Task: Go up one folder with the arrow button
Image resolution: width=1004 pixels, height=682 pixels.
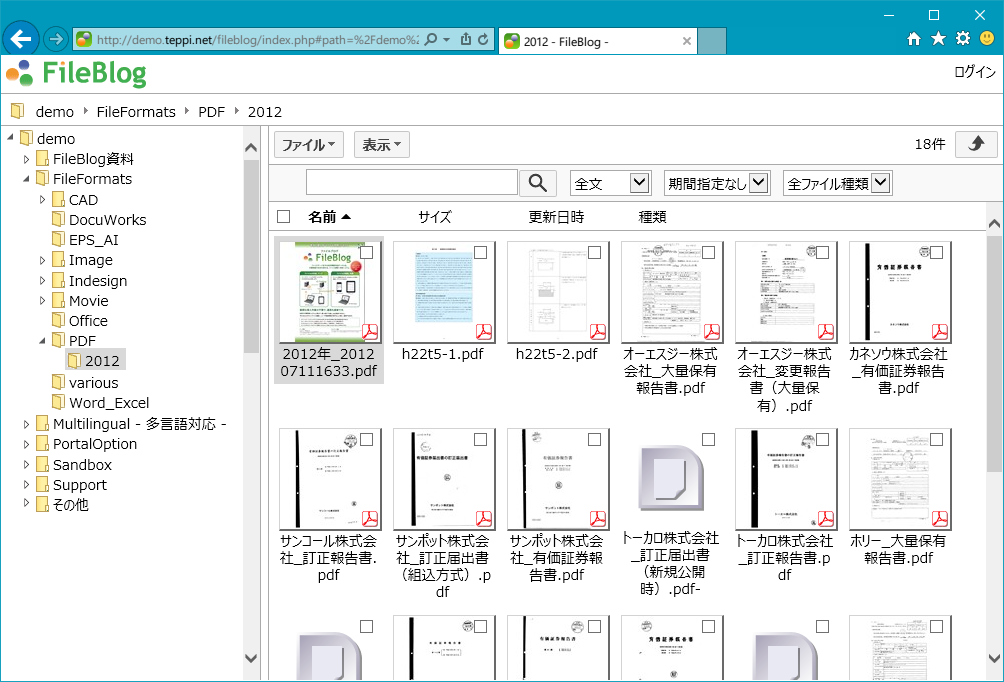Action: pos(976,144)
